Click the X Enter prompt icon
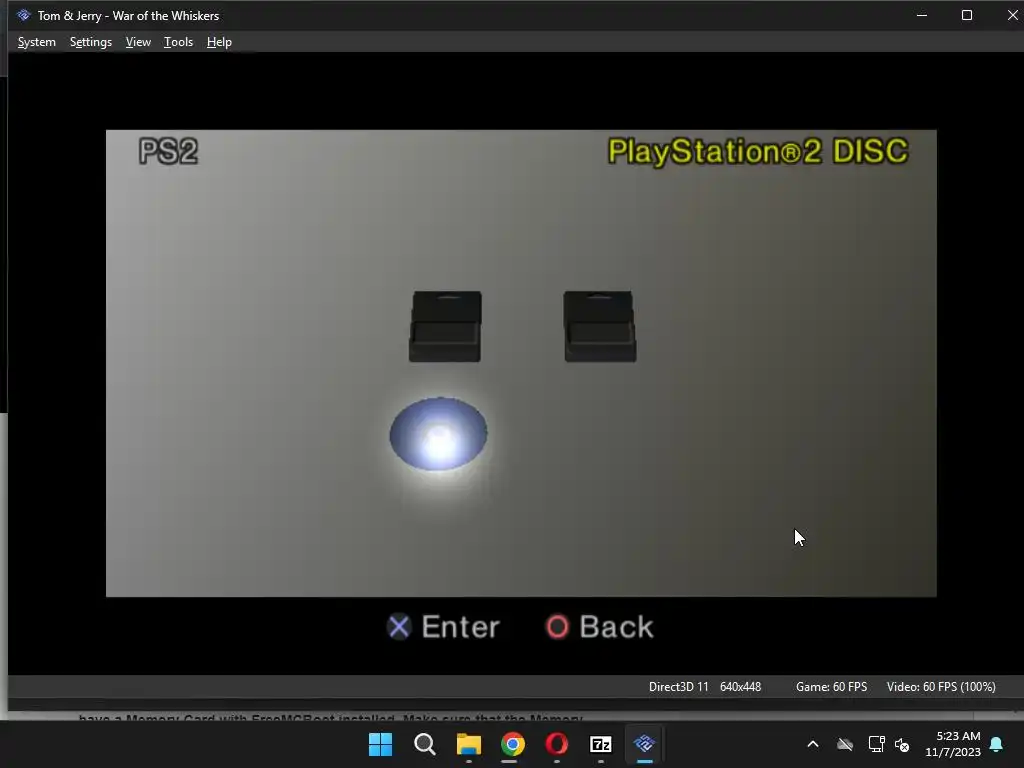Screen dimensions: 1024x768 (398, 627)
